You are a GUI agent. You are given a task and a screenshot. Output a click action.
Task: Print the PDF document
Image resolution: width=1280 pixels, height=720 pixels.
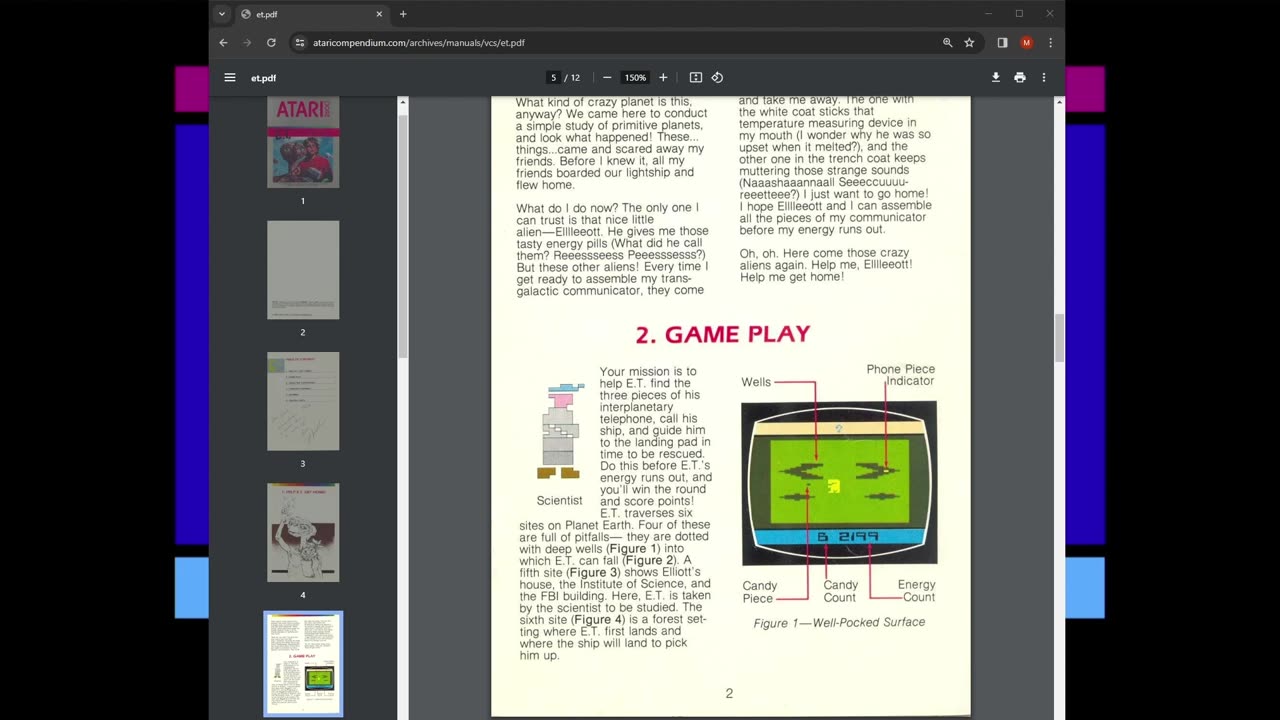point(1019,77)
